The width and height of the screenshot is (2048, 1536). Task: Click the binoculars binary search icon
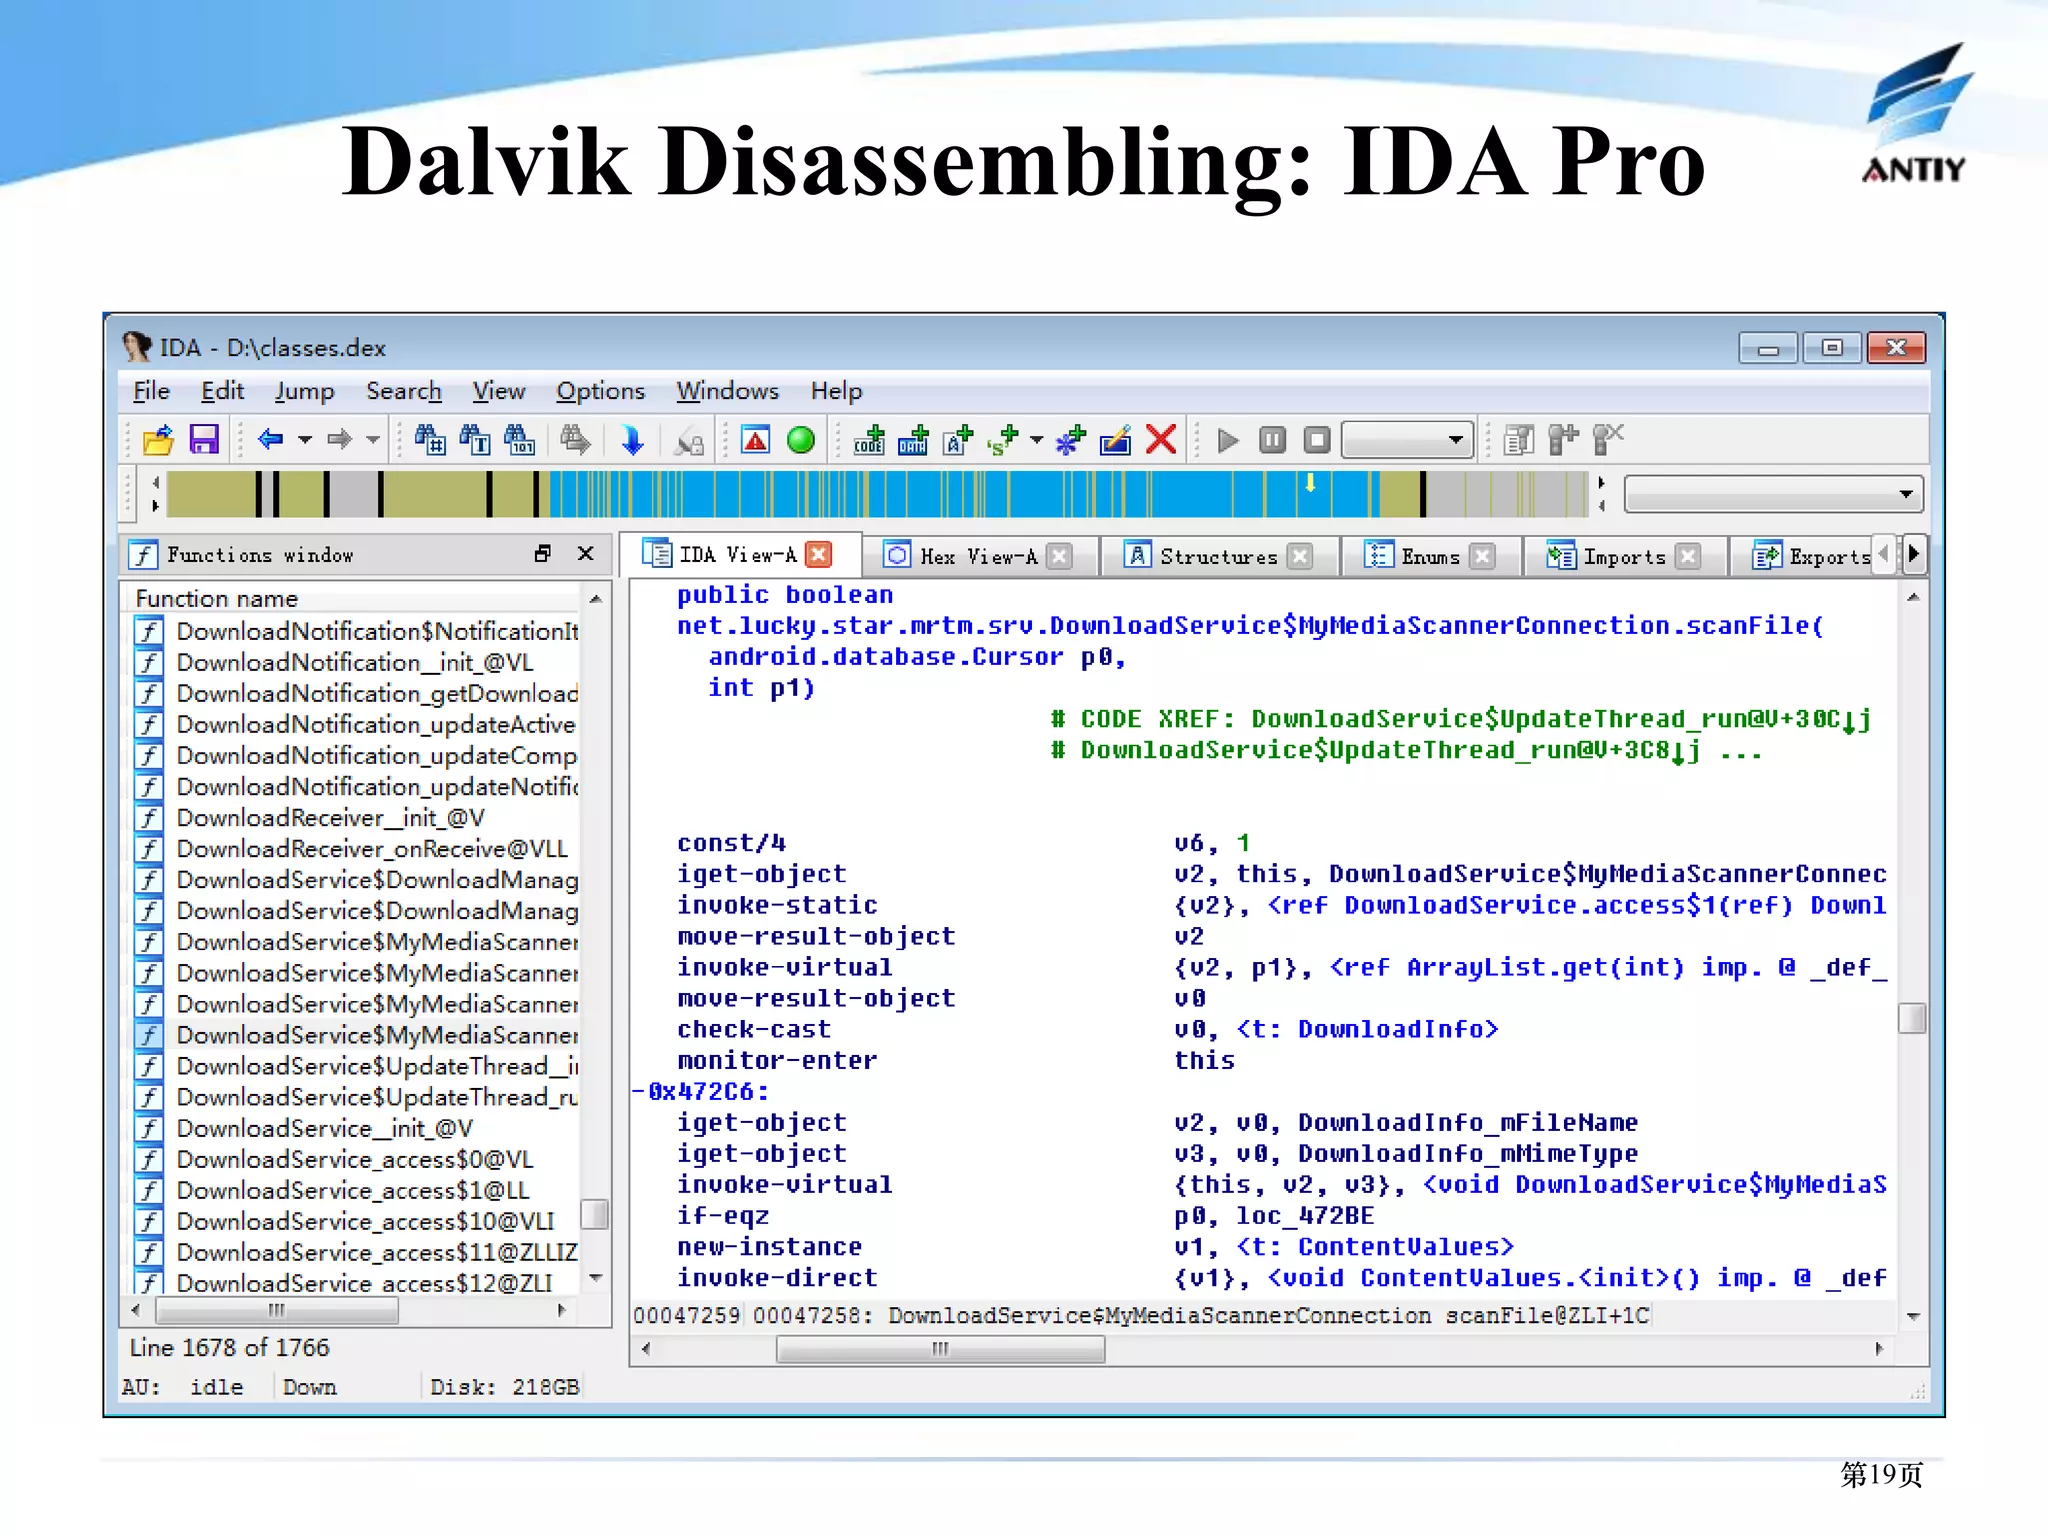tap(519, 440)
